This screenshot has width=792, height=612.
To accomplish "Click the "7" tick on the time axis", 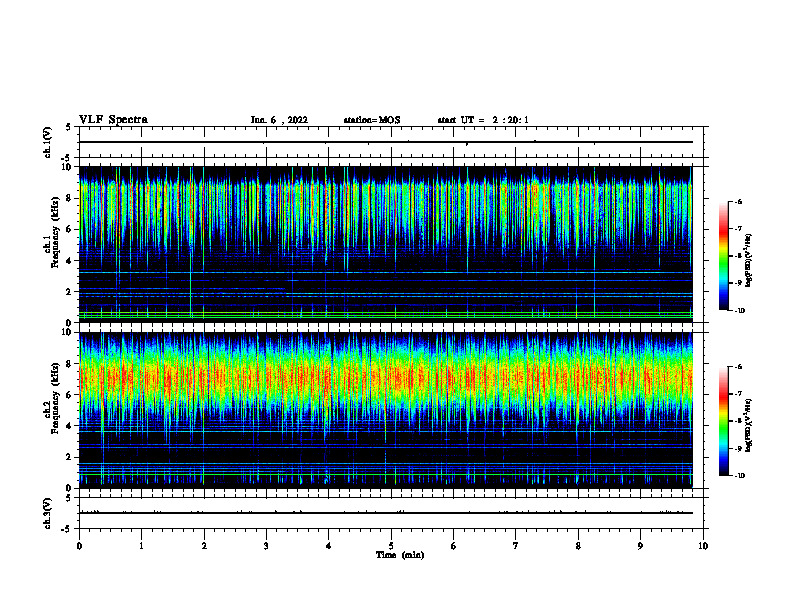I will 516,546.
